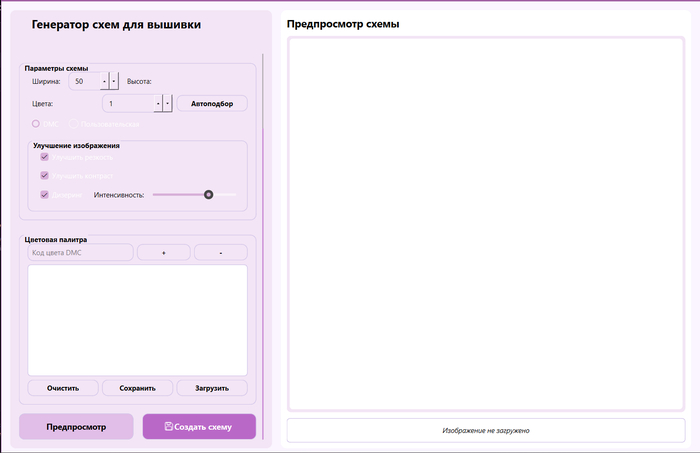
Task: Toggle the Улучшить резкость checkbox
Action: tap(44, 157)
